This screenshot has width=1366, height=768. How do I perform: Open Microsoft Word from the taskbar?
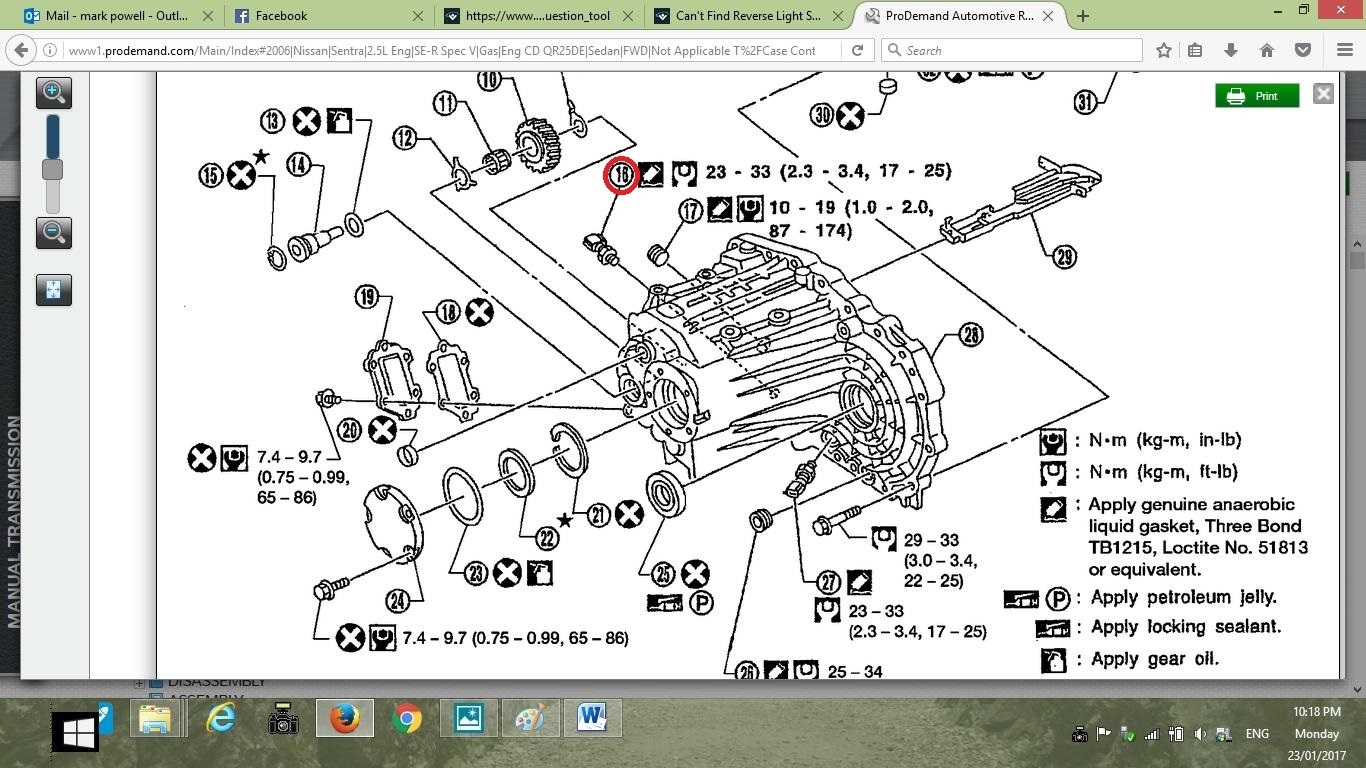(x=592, y=719)
